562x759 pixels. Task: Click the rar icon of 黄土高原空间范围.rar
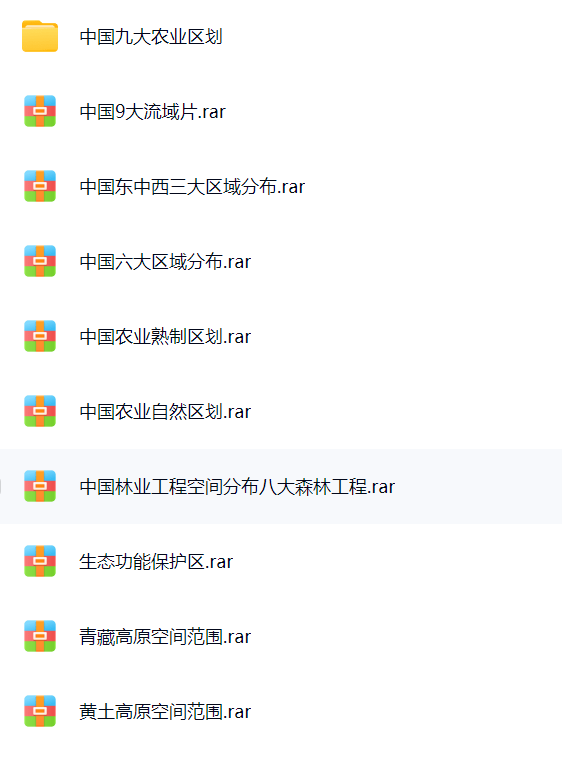tap(40, 712)
